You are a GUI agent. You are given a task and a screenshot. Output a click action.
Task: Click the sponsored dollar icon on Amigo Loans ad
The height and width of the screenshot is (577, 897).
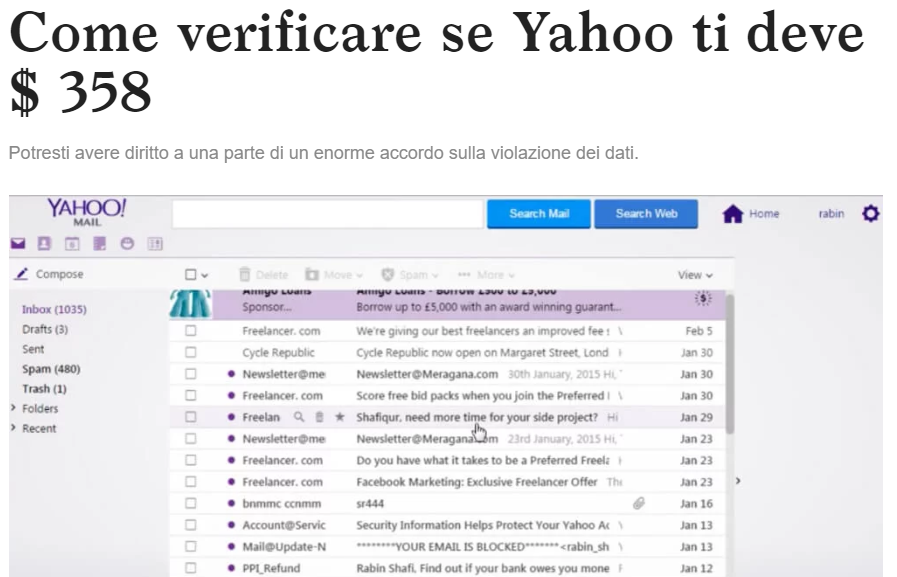[x=703, y=299]
